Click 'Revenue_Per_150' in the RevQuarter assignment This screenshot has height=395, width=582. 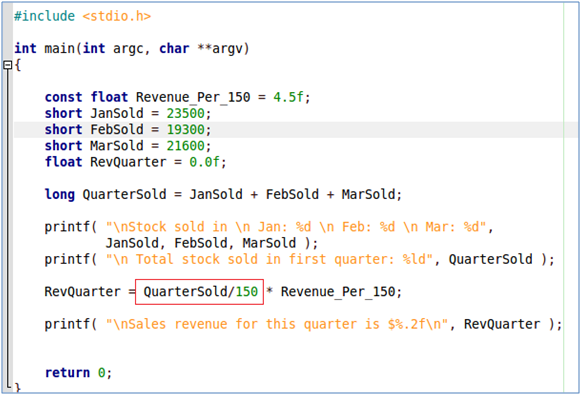[338, 292]
